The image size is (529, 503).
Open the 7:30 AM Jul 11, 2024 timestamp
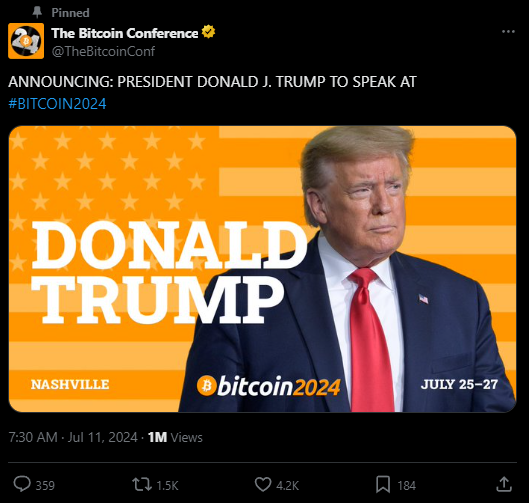tap(73, 437)
